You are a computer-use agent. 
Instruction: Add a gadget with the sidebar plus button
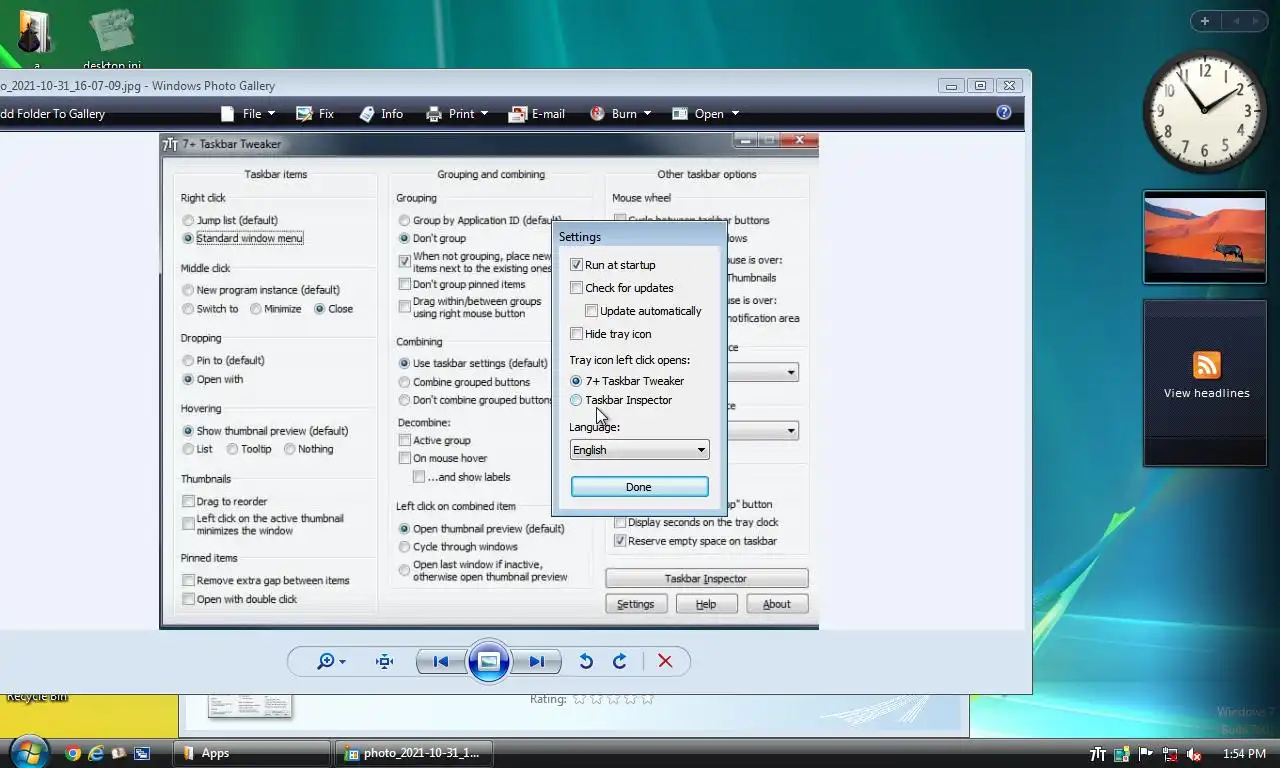coord(1205,21)
